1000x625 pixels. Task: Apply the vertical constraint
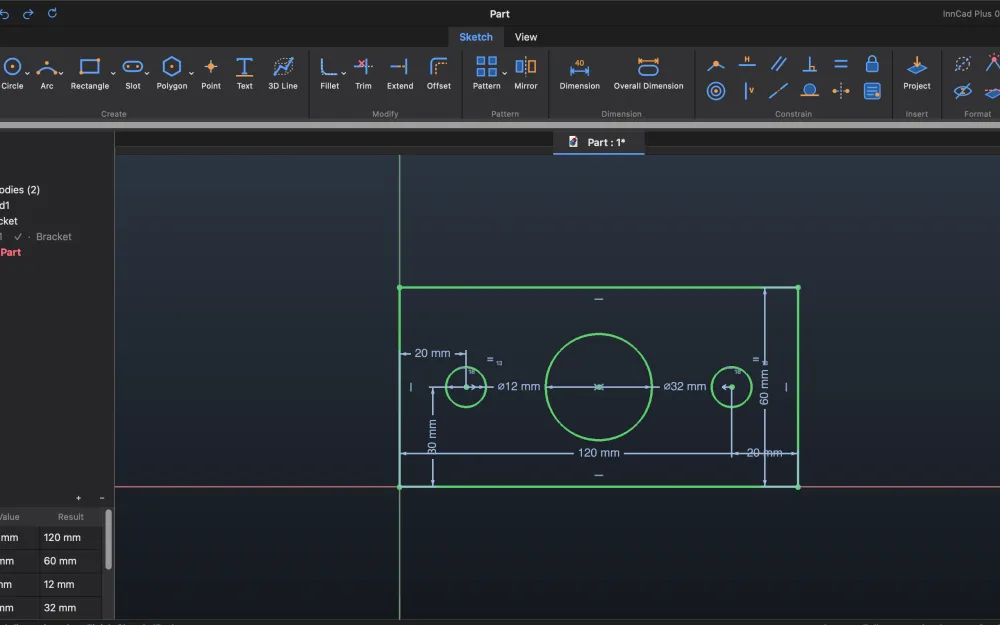tap(747, 91)
